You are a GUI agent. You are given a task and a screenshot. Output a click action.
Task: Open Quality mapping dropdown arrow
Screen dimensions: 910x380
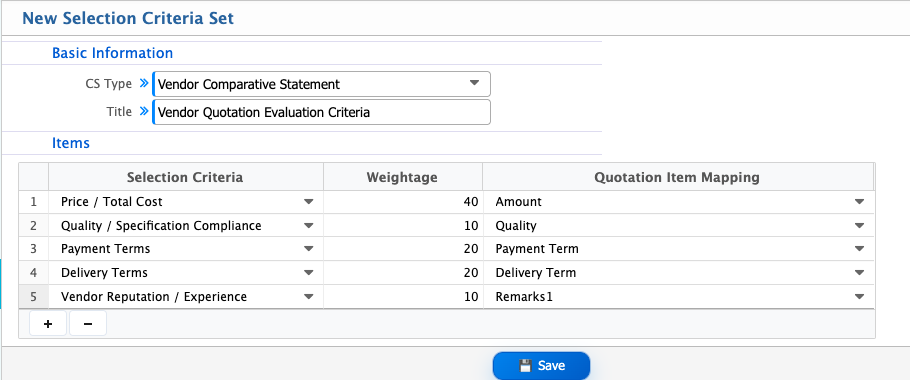[860, 226]
